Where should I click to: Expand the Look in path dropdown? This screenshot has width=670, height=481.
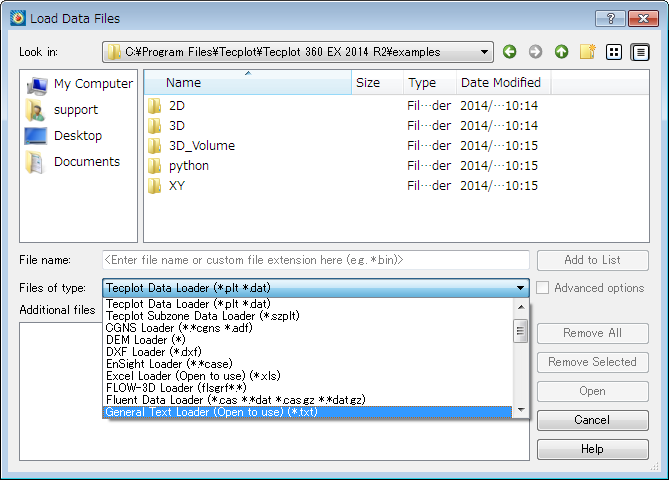click(x=484, y=52)
